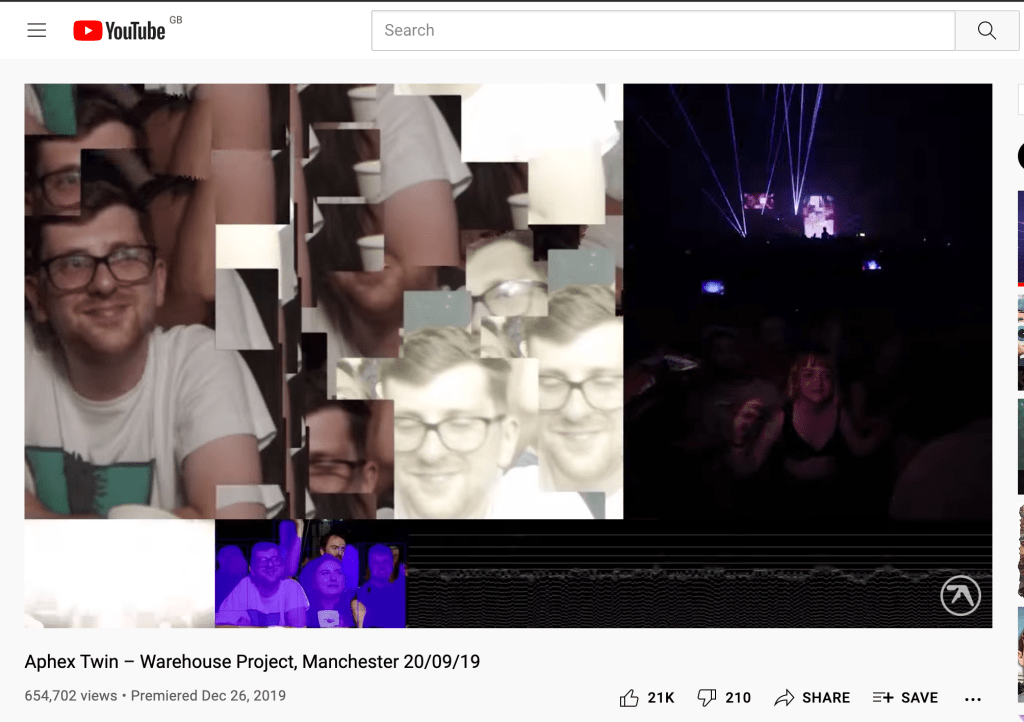
Task: Focus the Search text field
Action: (662, 31)
